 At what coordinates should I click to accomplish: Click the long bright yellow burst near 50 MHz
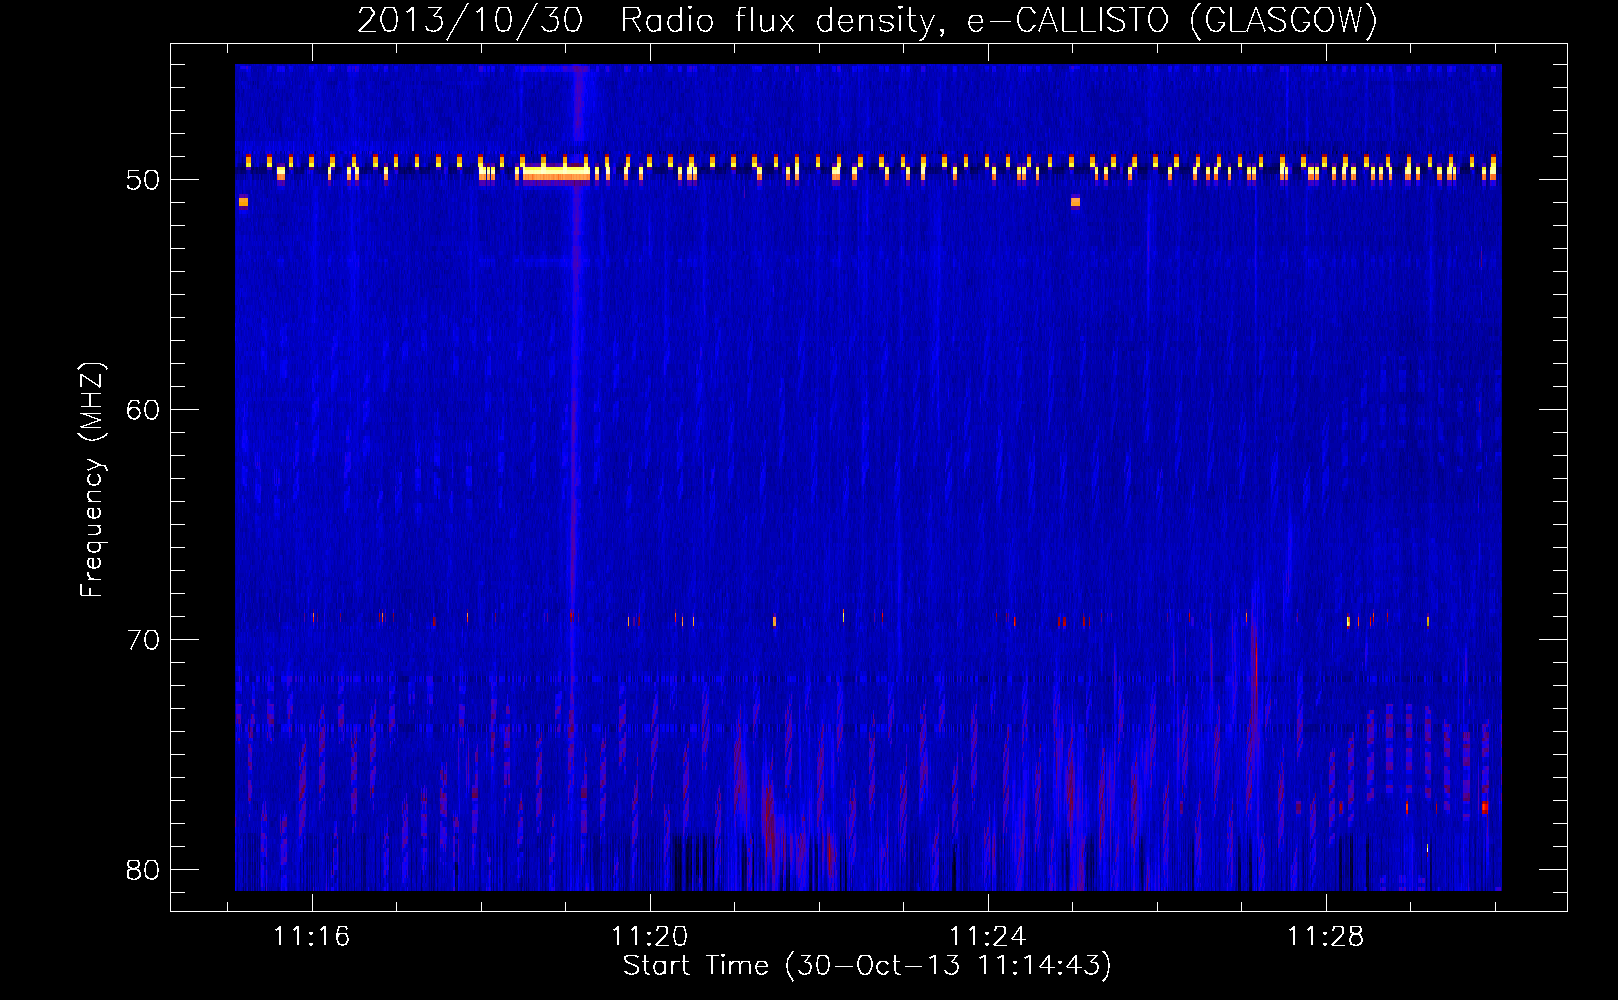(556, 173)
